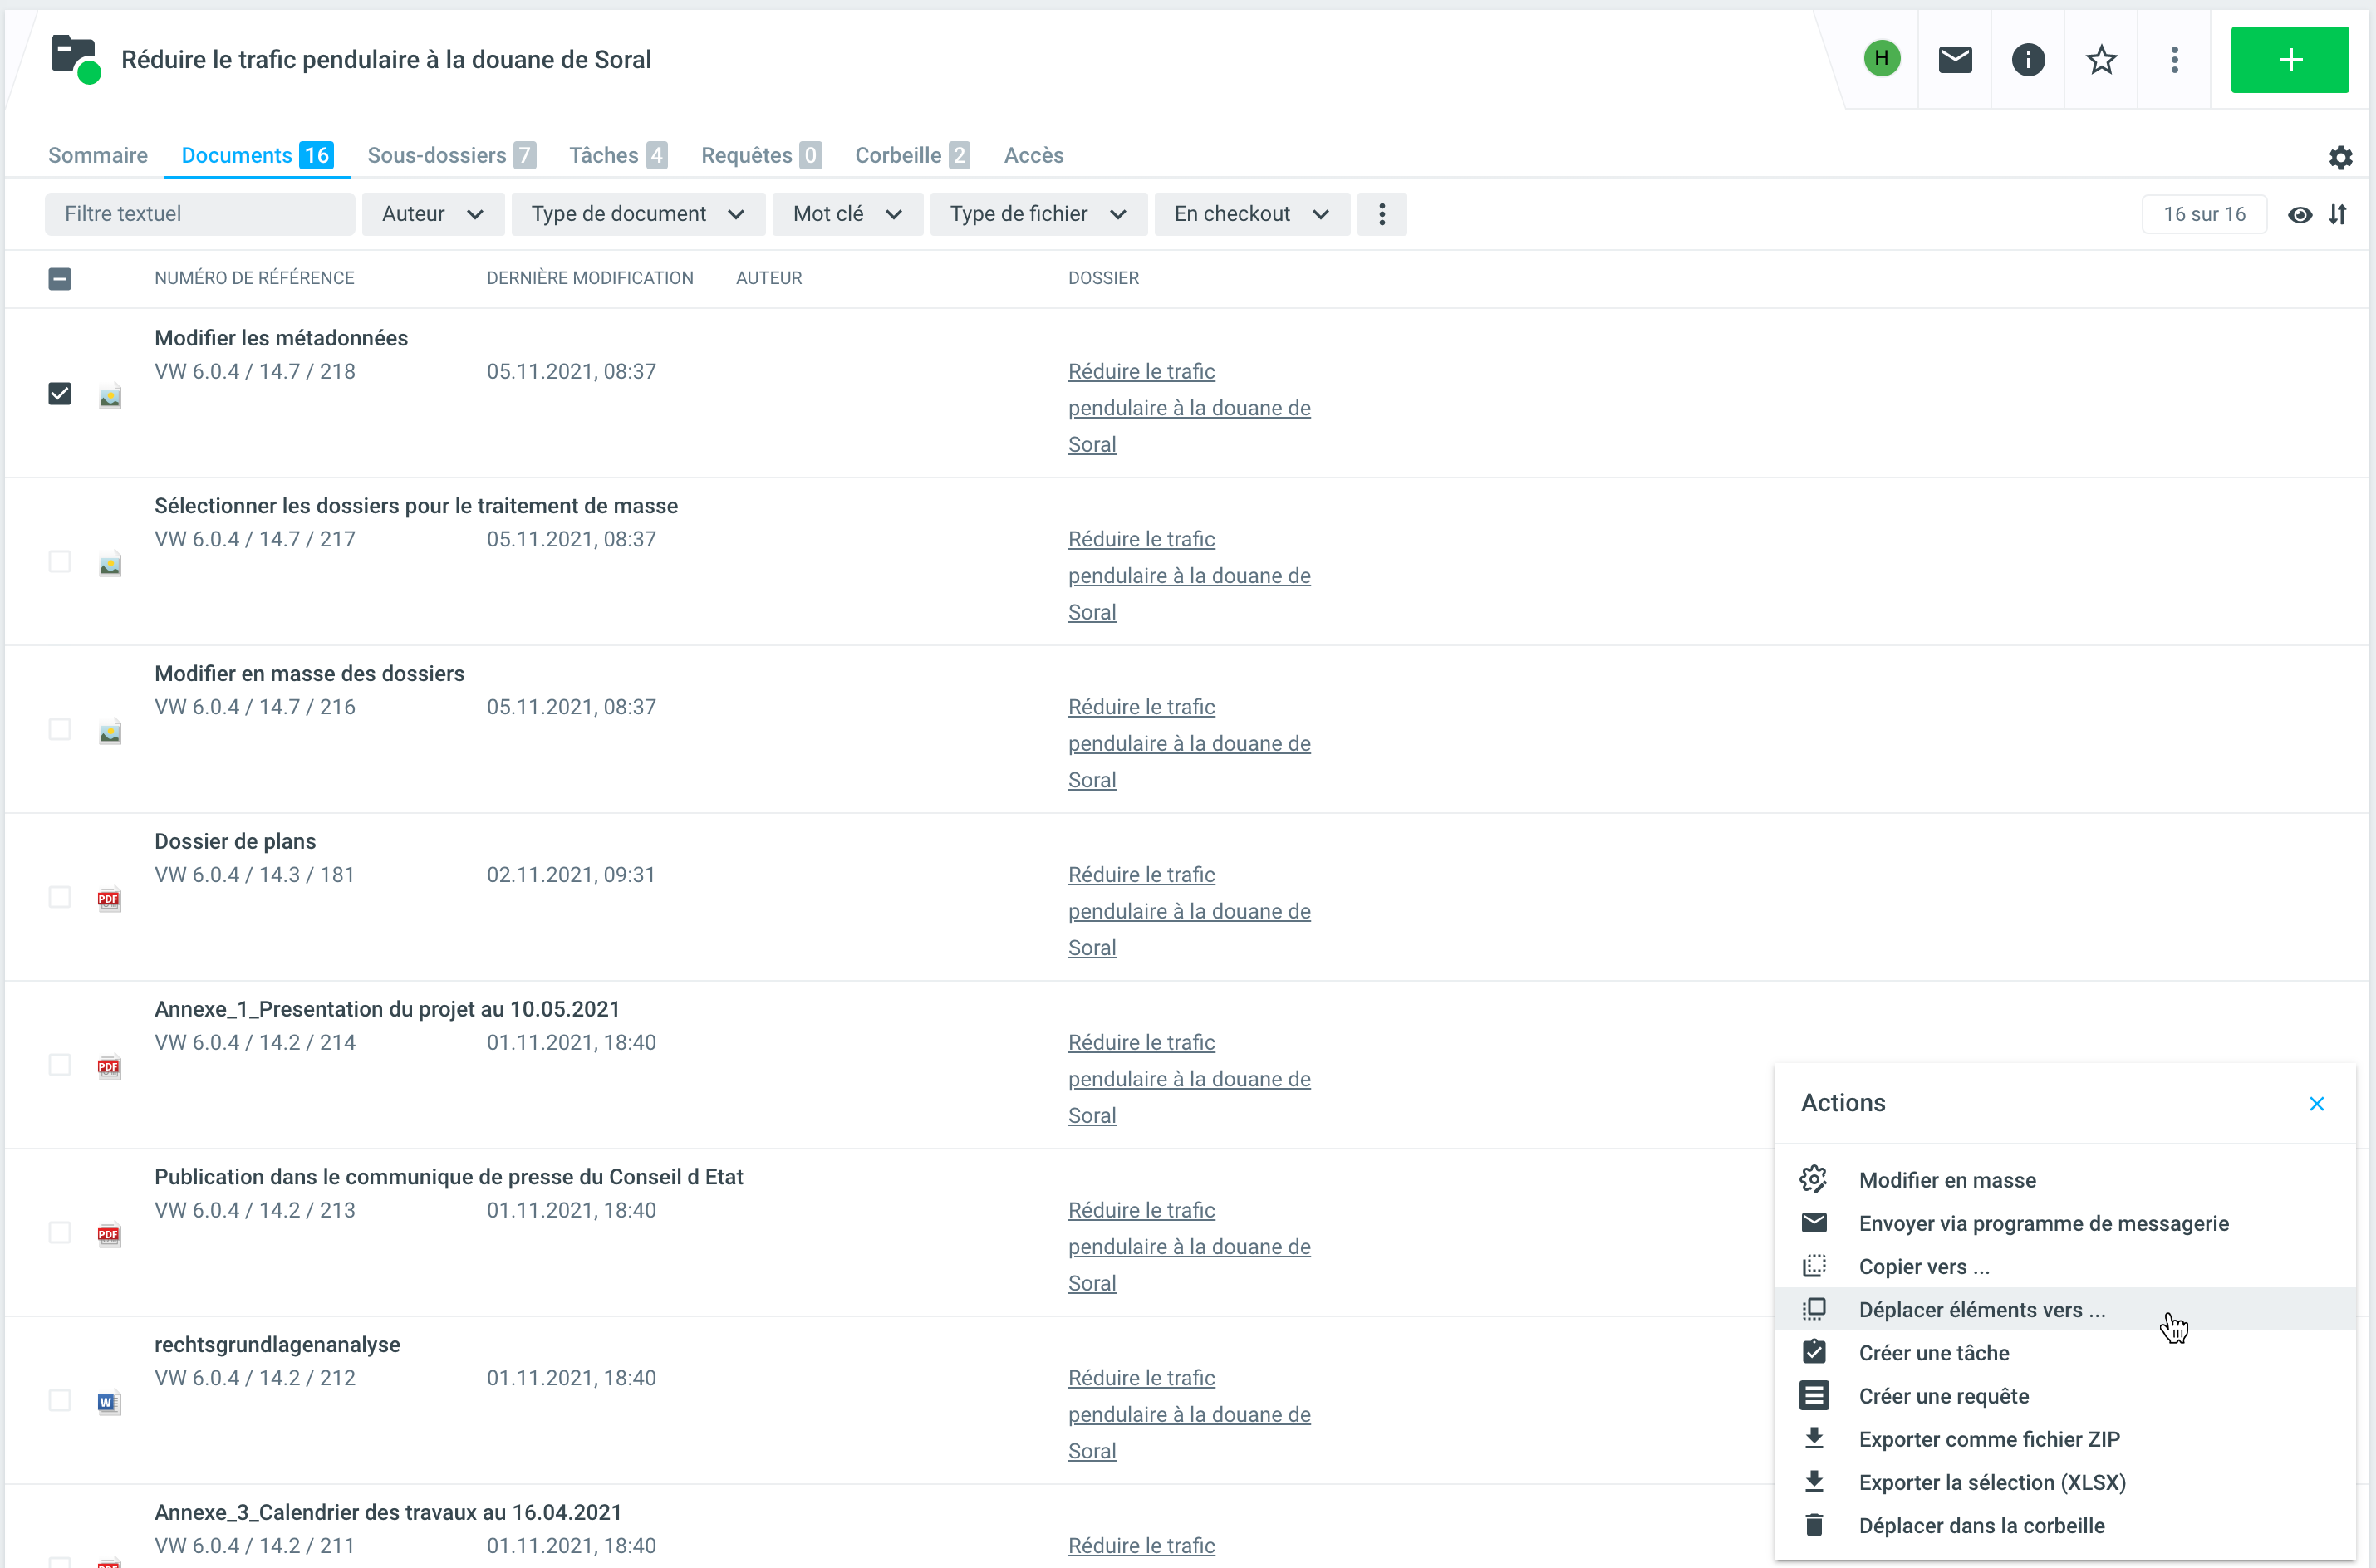Choose Exporter comme fichier ZIP

tap(1988, 1438)
